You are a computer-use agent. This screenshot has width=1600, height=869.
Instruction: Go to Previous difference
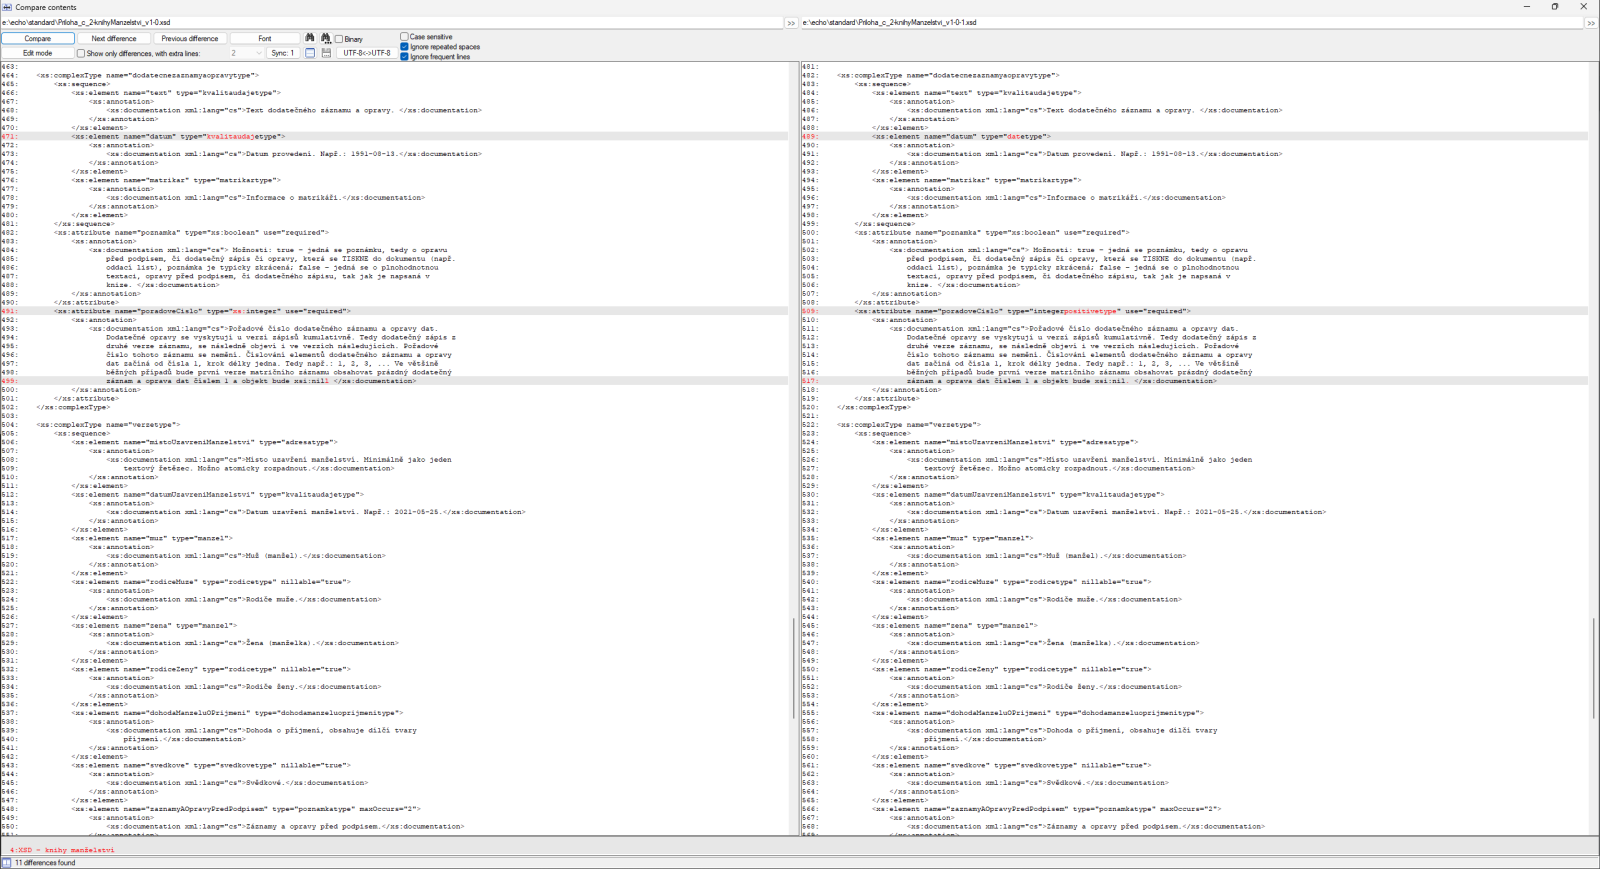click(x=190, y=38)
